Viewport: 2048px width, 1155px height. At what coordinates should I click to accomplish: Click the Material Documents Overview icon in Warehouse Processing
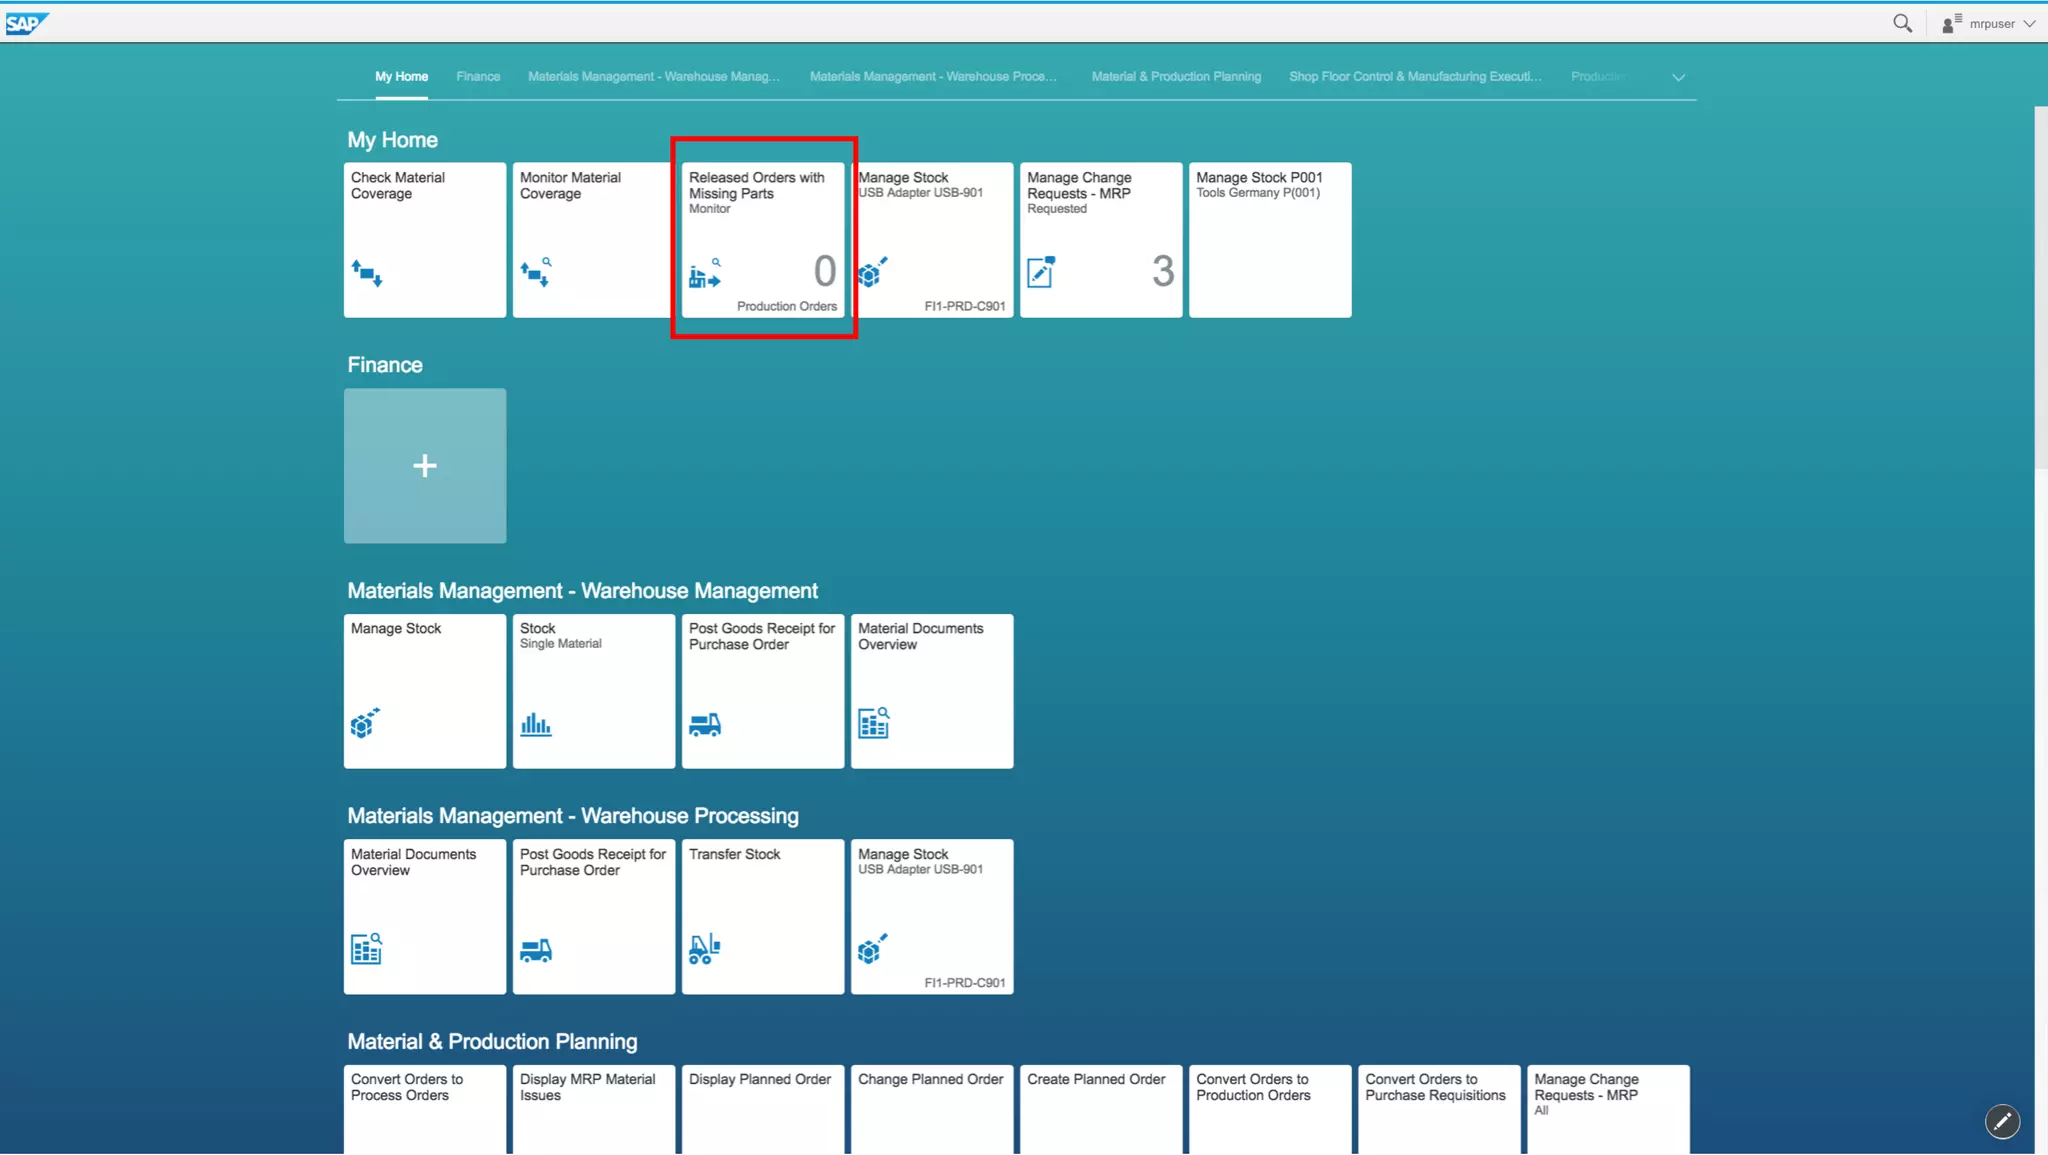tap(366, 948)
